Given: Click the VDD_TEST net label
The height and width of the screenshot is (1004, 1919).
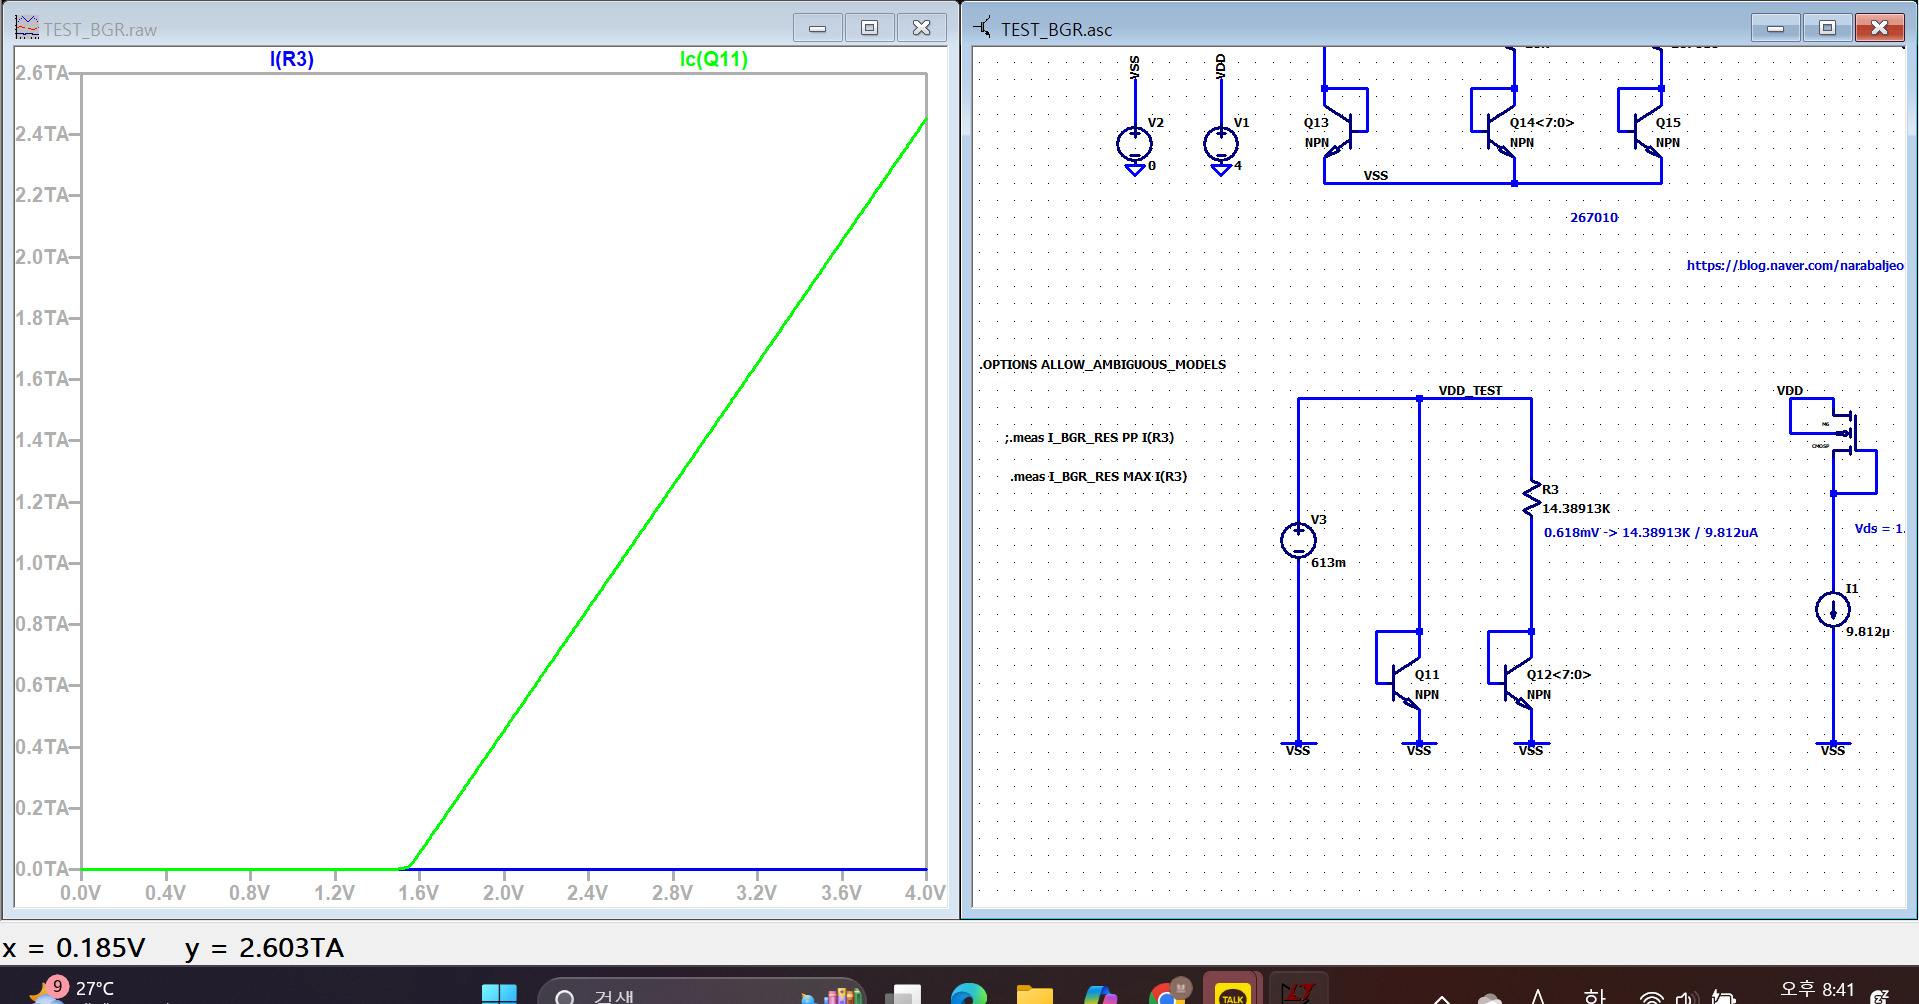Looking at the screenshot, I should [x=1470, y=390].
